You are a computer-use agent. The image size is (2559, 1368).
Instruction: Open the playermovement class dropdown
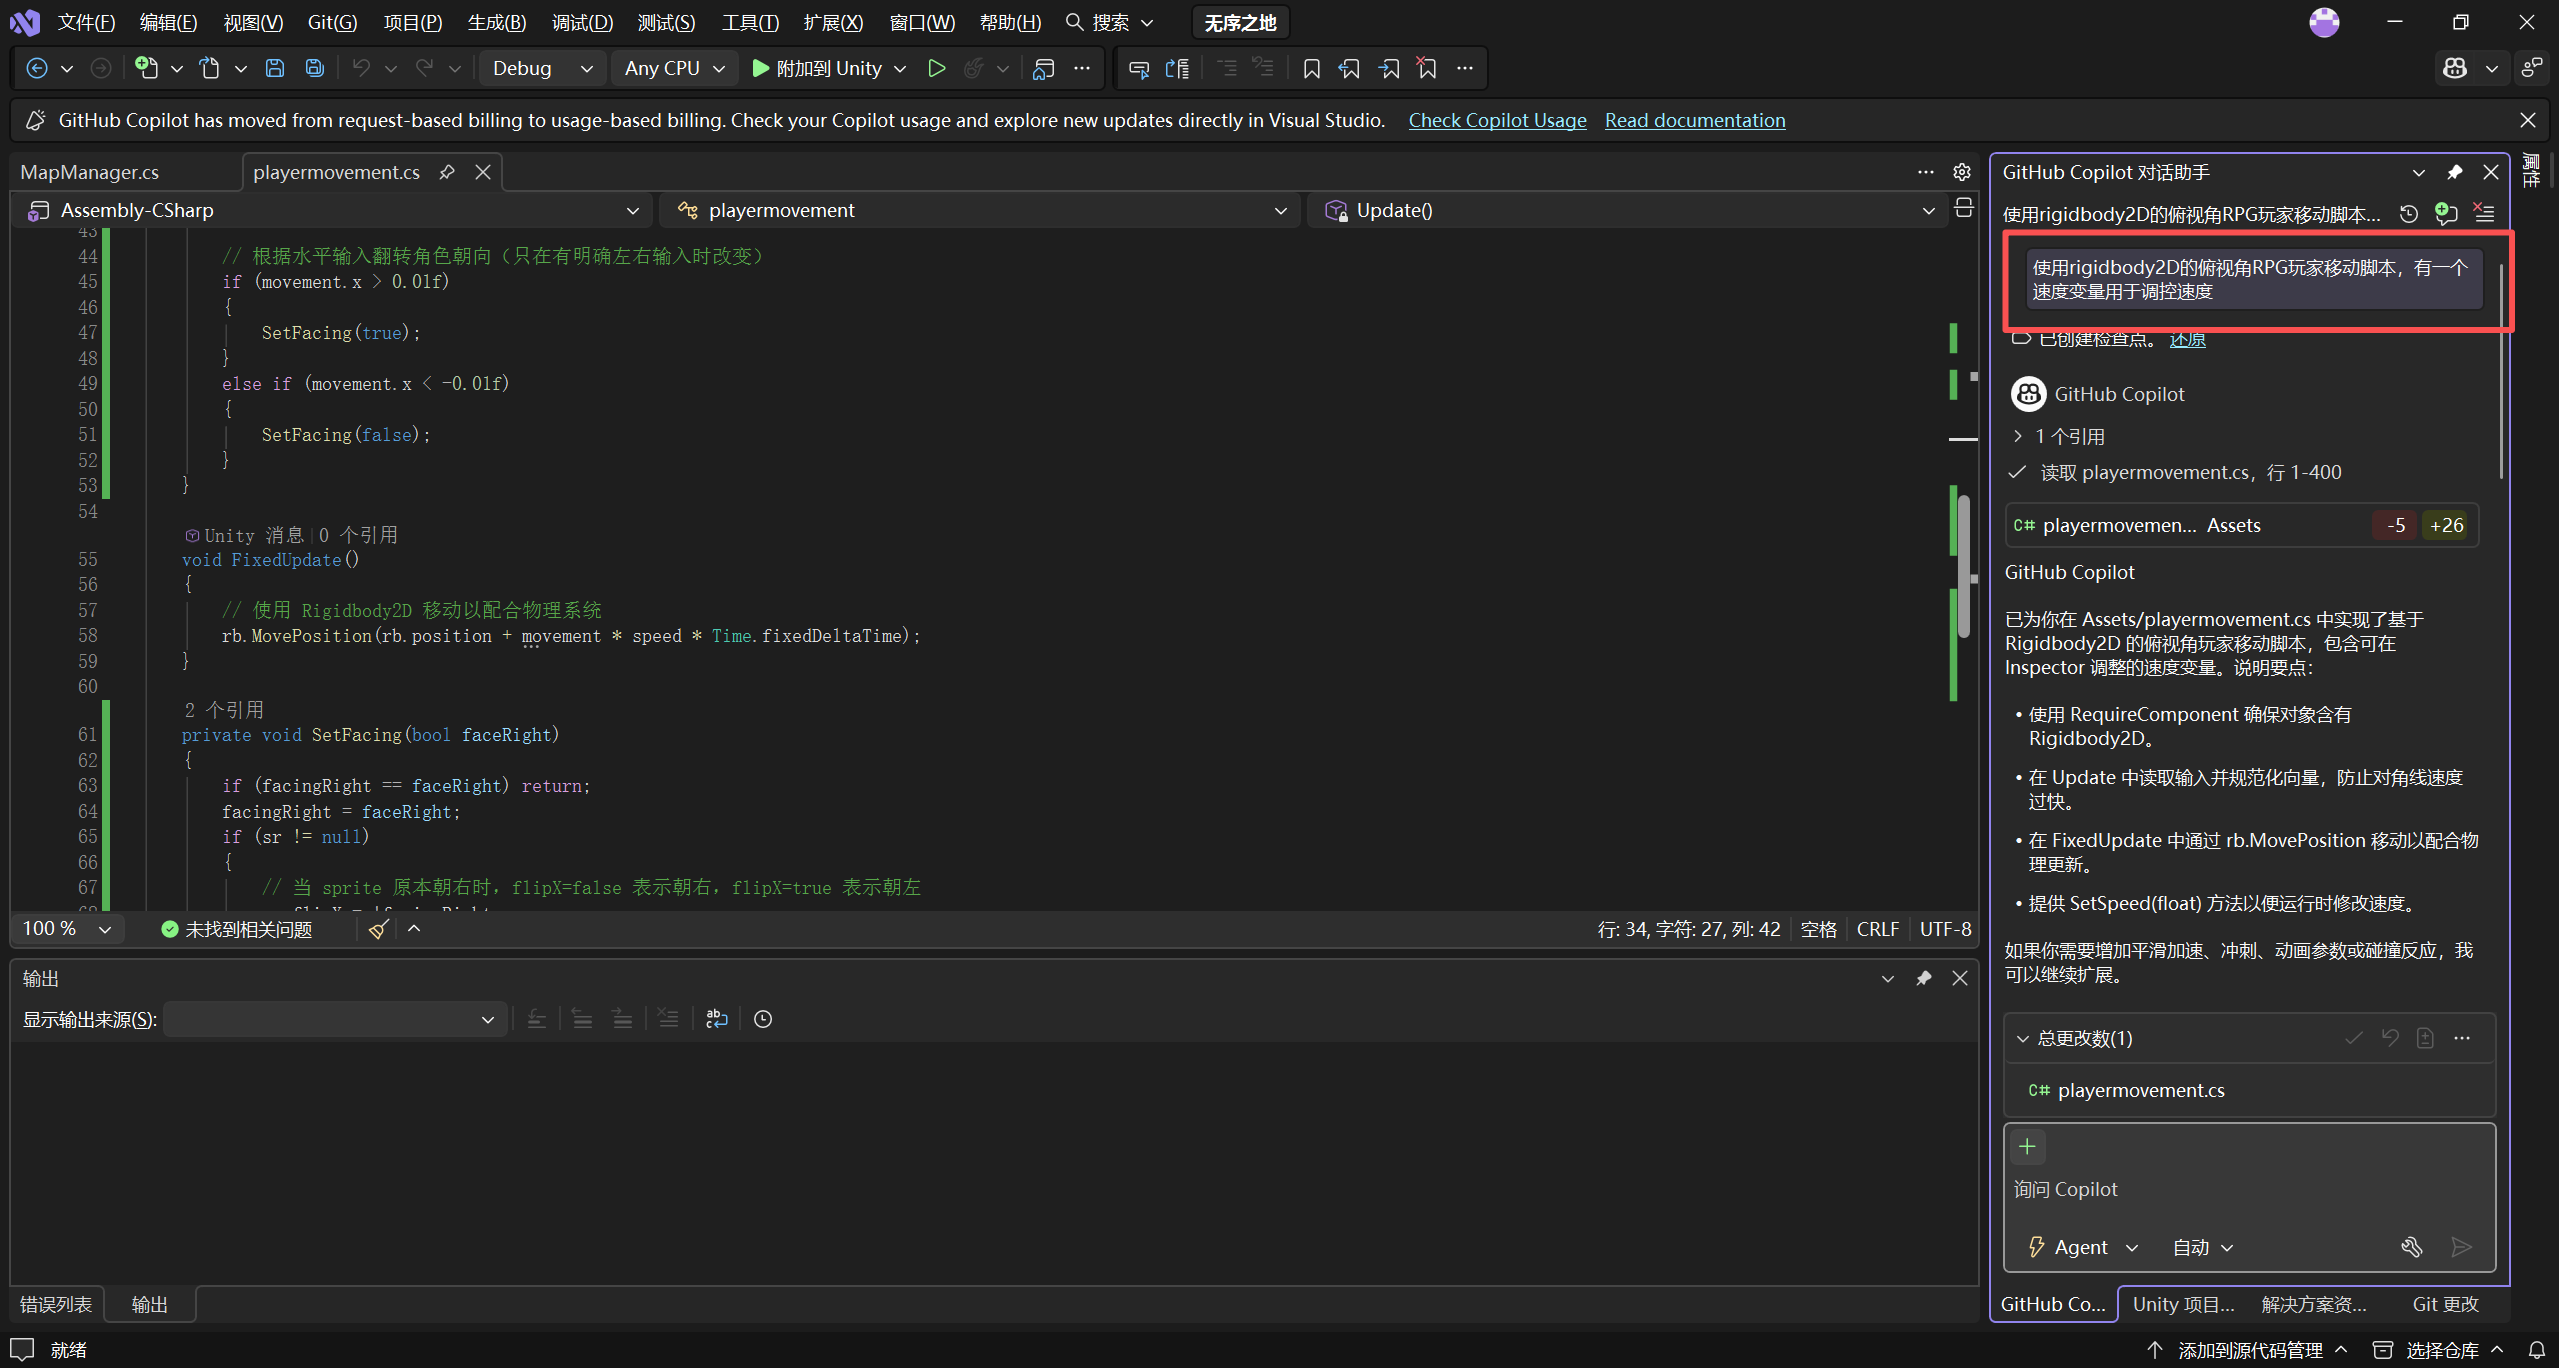(x=982, y=210)
